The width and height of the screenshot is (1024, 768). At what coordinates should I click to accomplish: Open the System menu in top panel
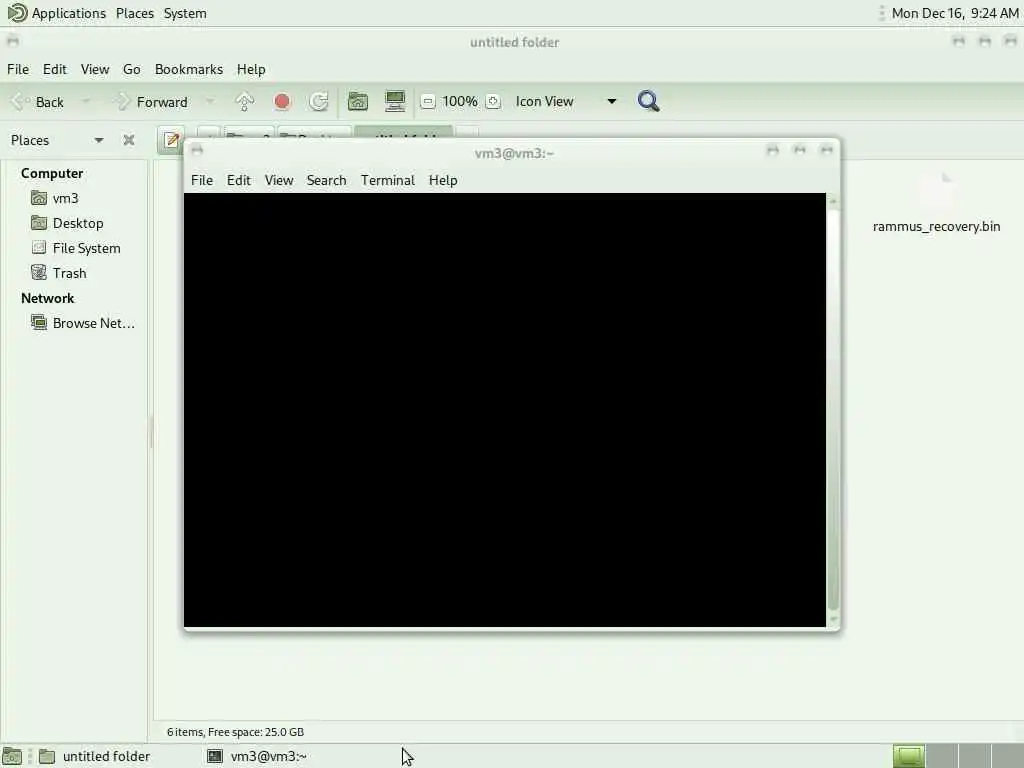coord(185,13)
